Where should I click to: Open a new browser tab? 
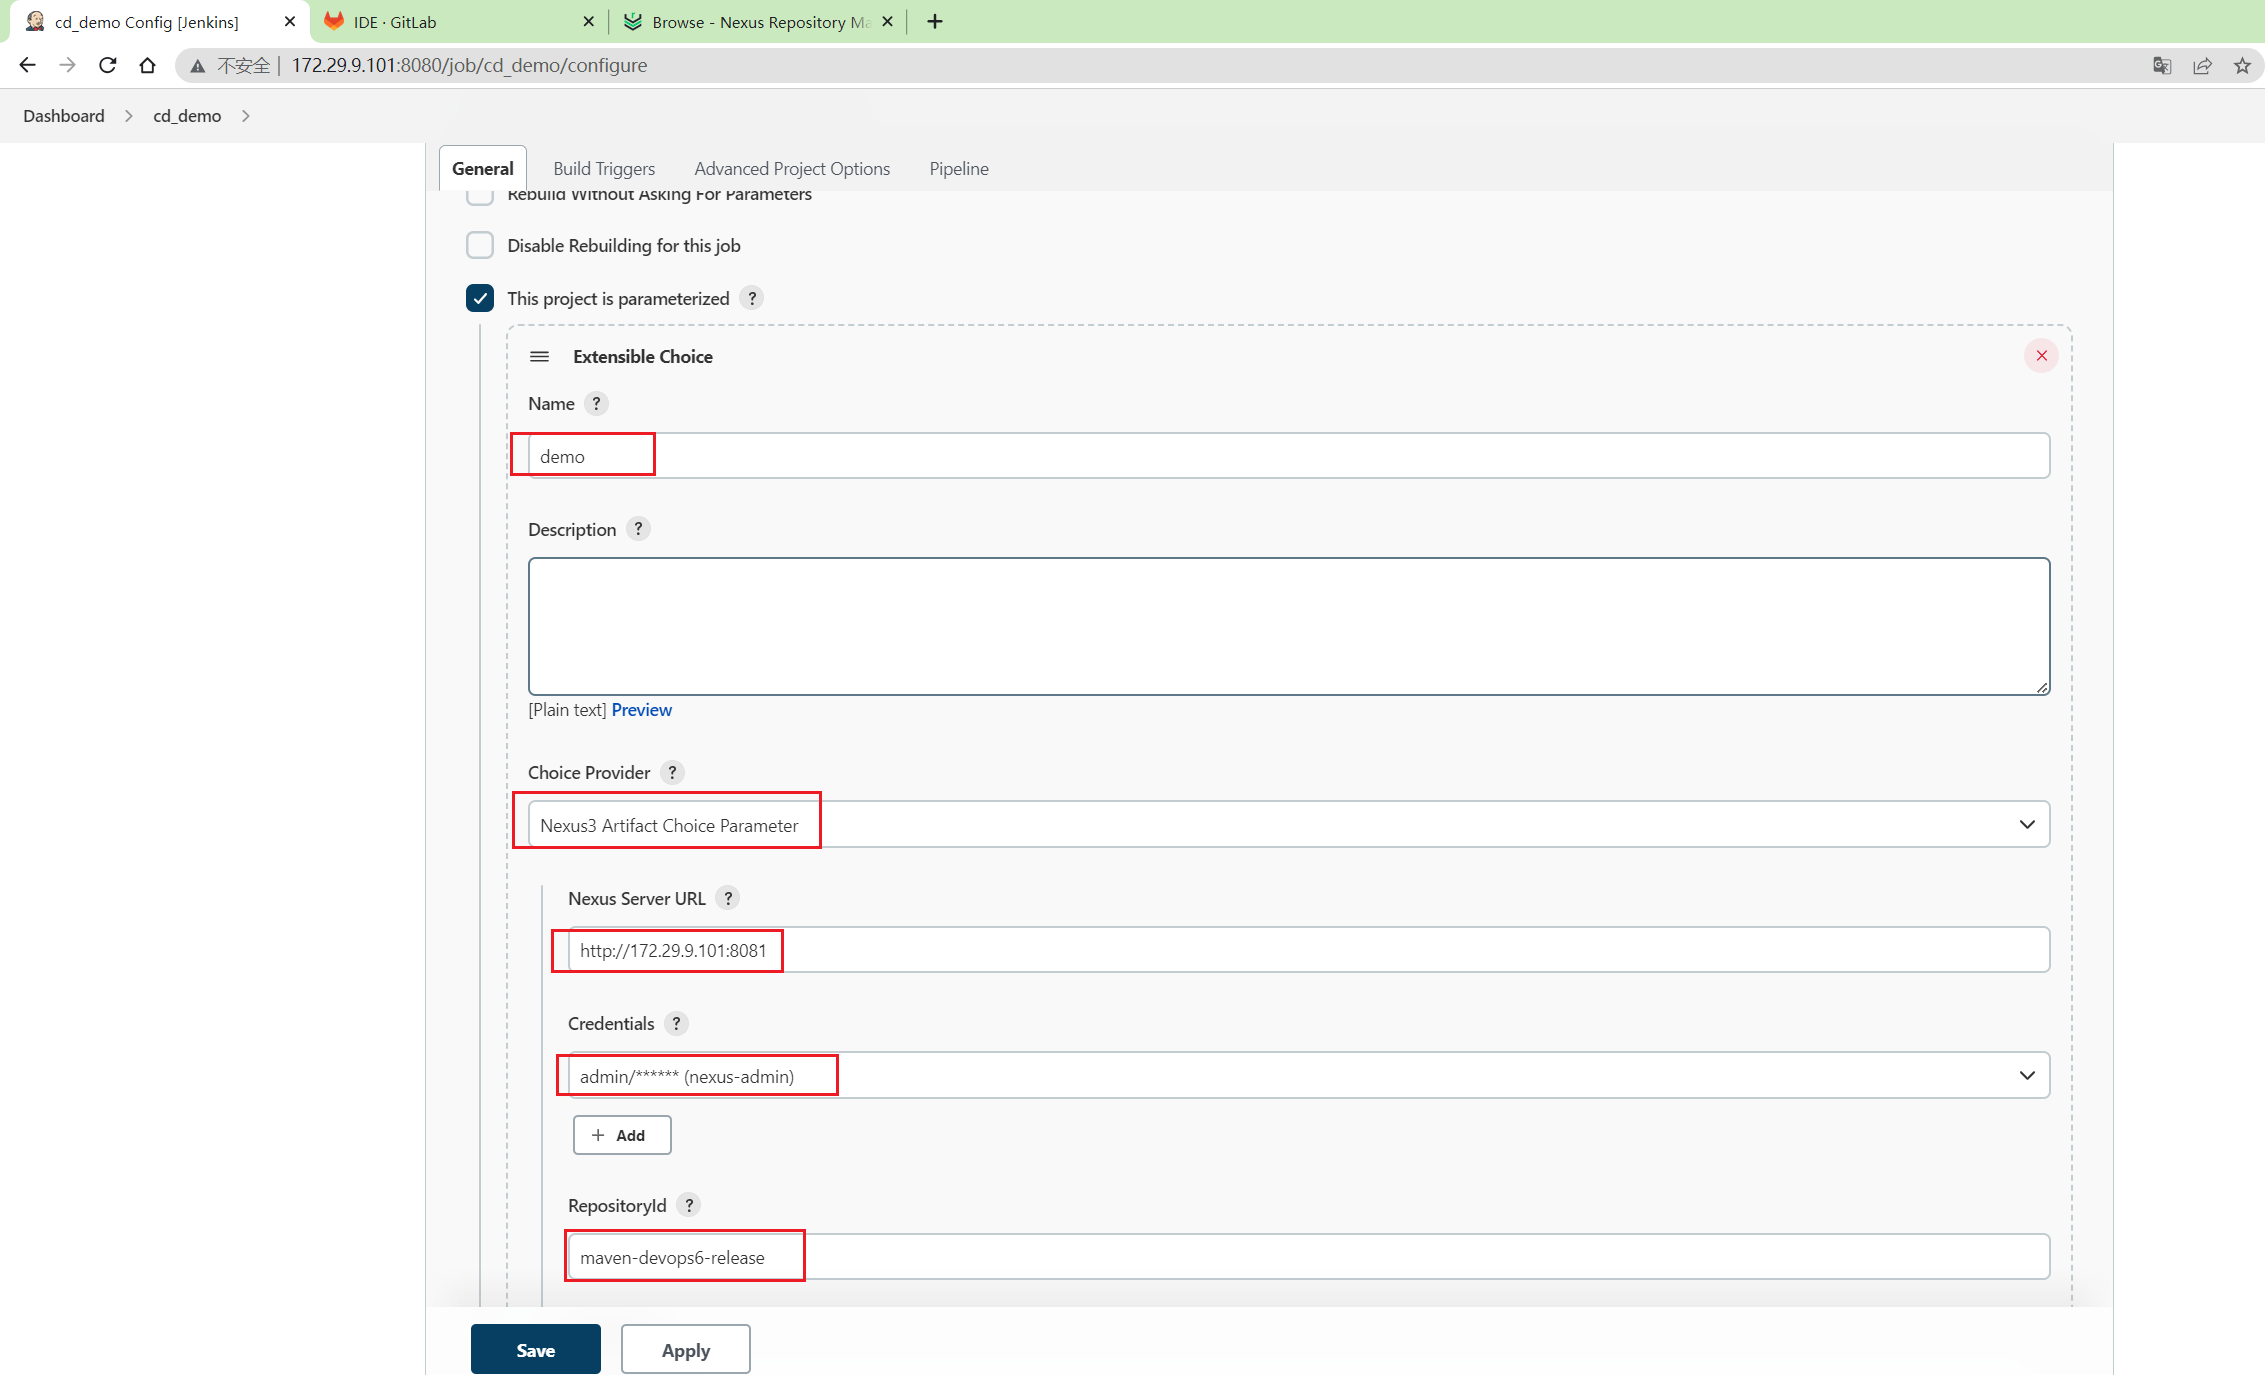click(935, 21)
